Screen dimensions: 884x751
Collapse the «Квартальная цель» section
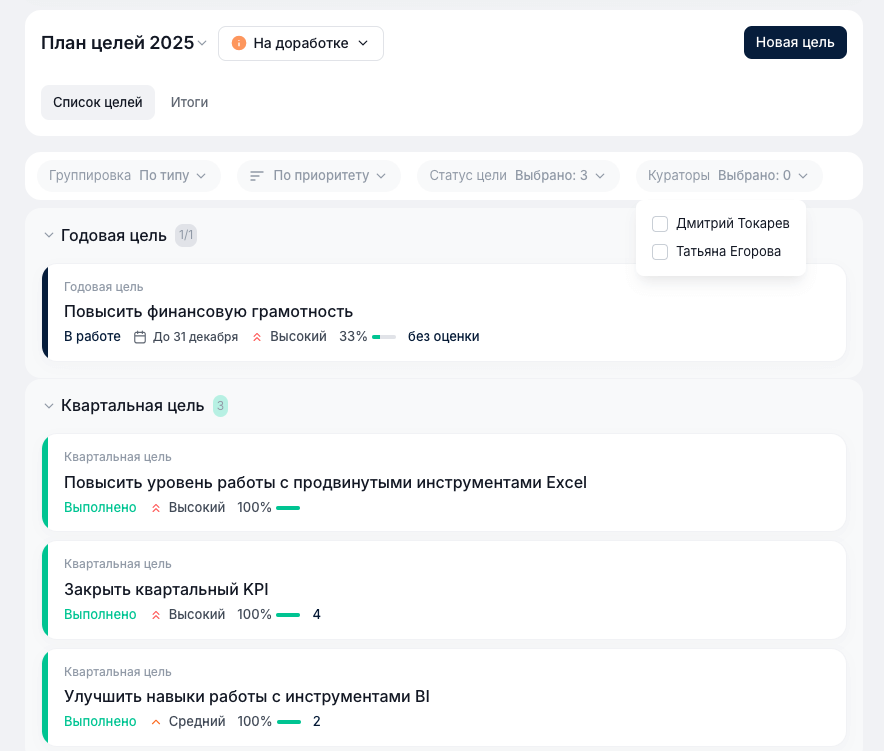click(48, 406)
